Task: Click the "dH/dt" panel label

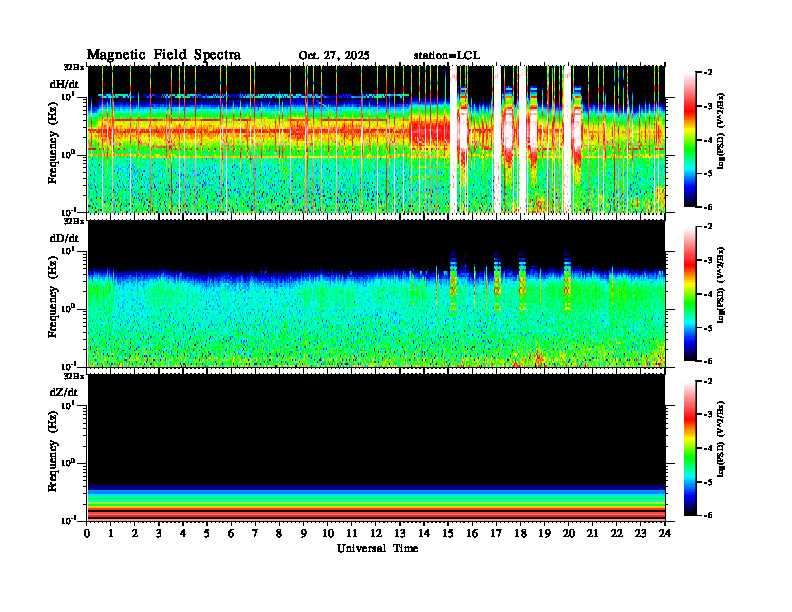Action: tap(64, 84)
